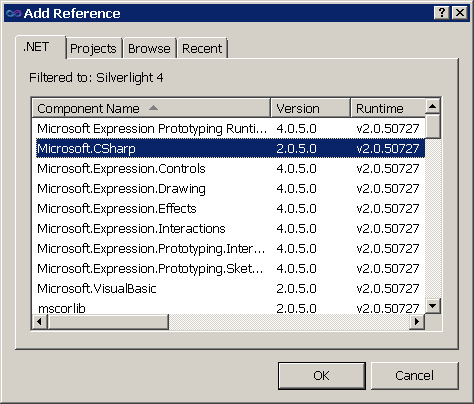This screenshot has height=404, width=474.
Task: Select Microsoft.Expression.Drawing component
Action: tap(230, 189)
